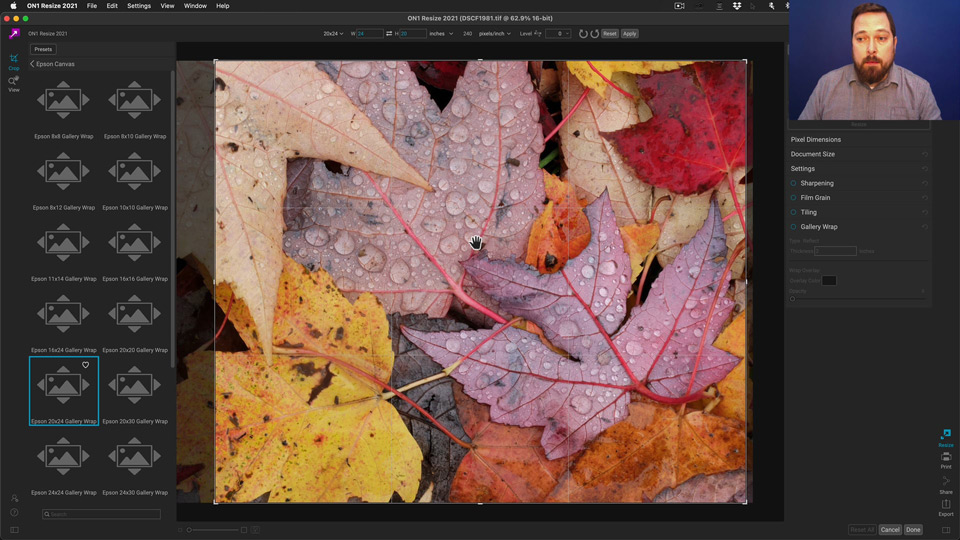Enable the Film Grain toggle
This screenshot has width=960, height=540.
coord(793,198)
